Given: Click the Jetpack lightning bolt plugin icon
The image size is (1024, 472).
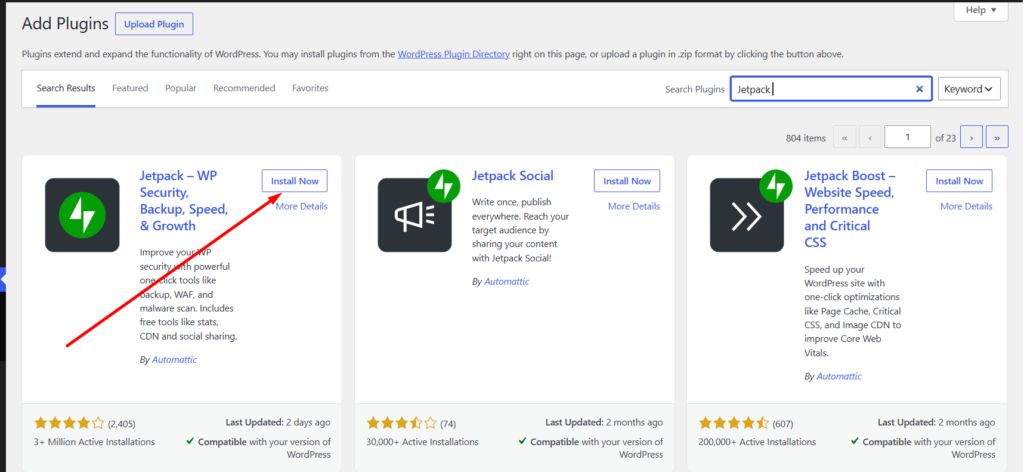Looking at the screenshot, I should (x=82, y=215).
